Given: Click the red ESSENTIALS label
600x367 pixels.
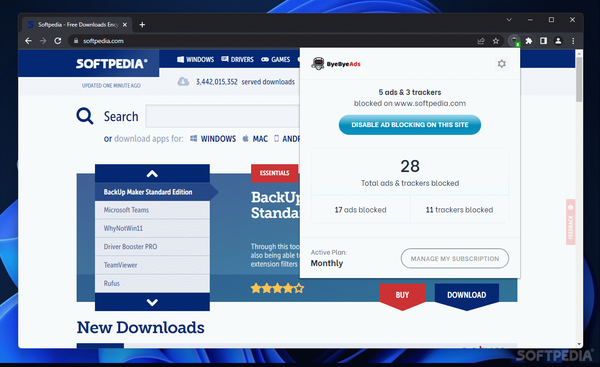Looking at the screenshot, I should click(274, 173).
